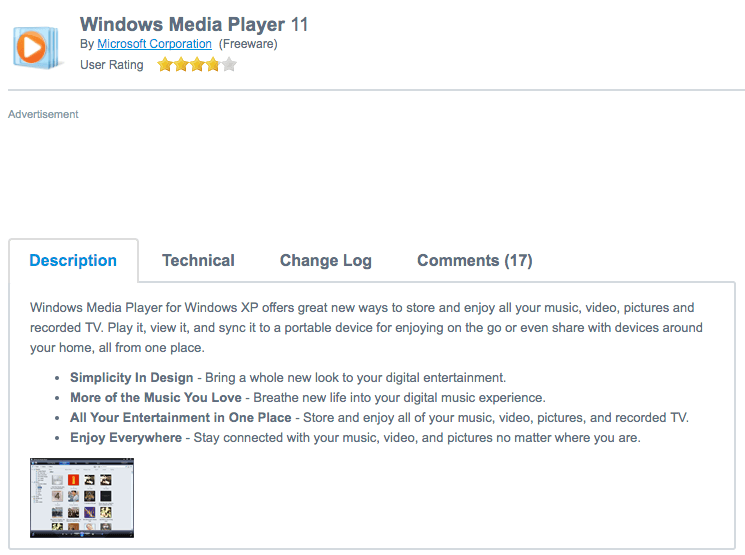Click the fourth rating star

tap(213, 64)
